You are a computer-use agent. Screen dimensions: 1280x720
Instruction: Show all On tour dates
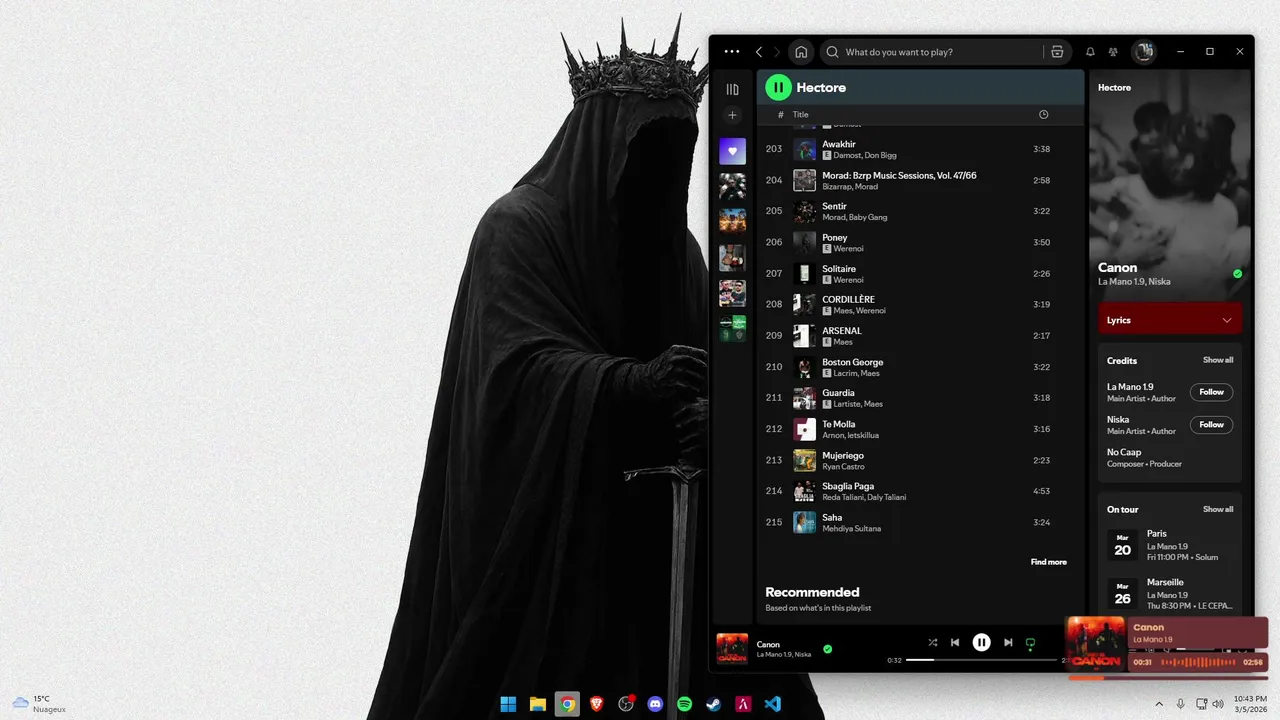click(1217, 509)
